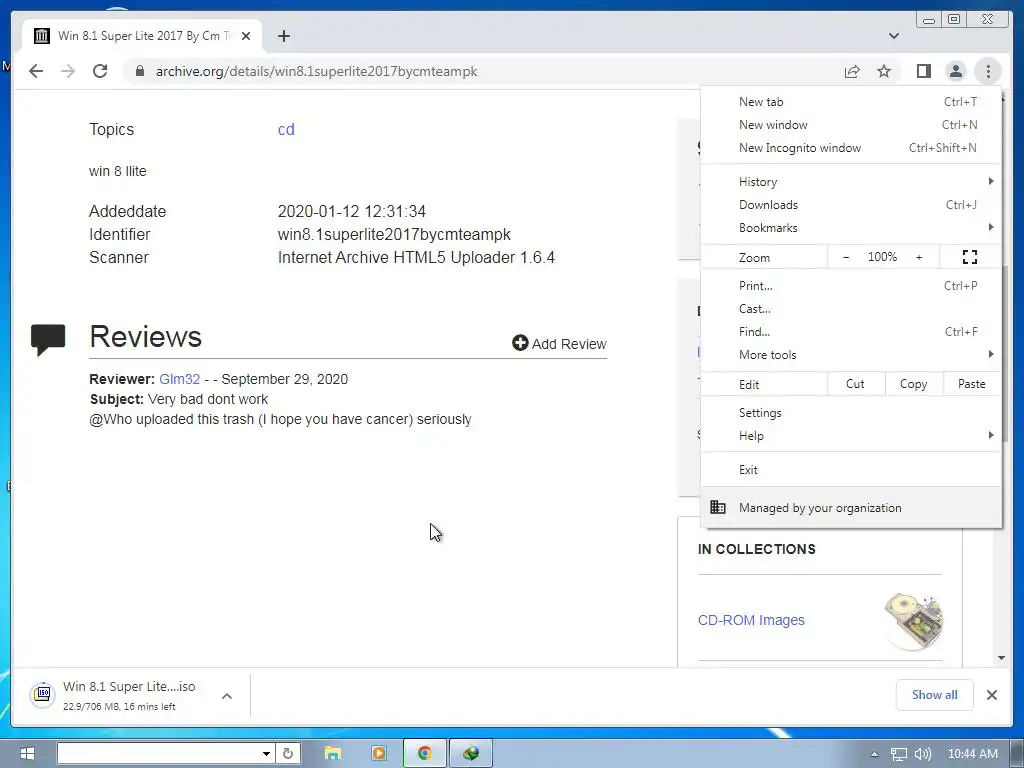This screenshot has width=1024, height=768.
Task: Click the network tray icon
Action: click(899, 754)
